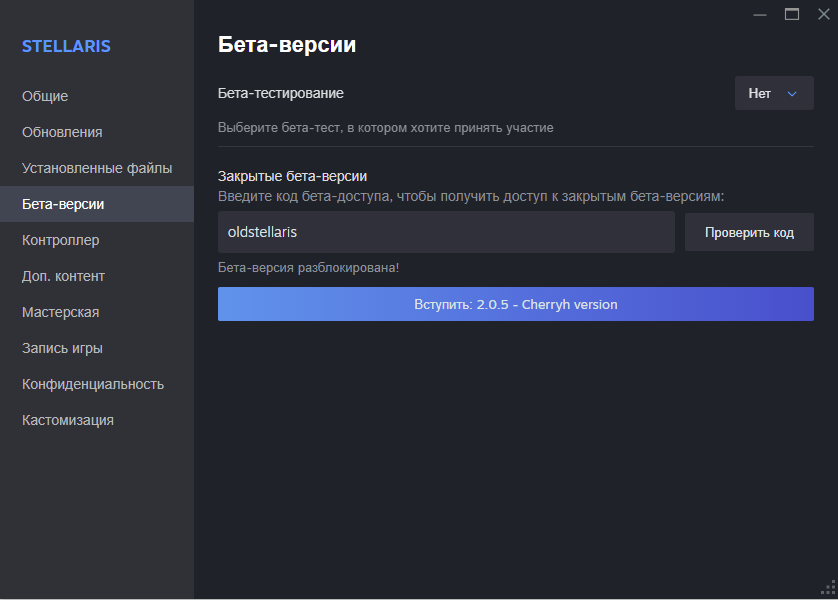The image size is (838, 600).
Task: Open the Кастомизация section
Action: [97, 420]
